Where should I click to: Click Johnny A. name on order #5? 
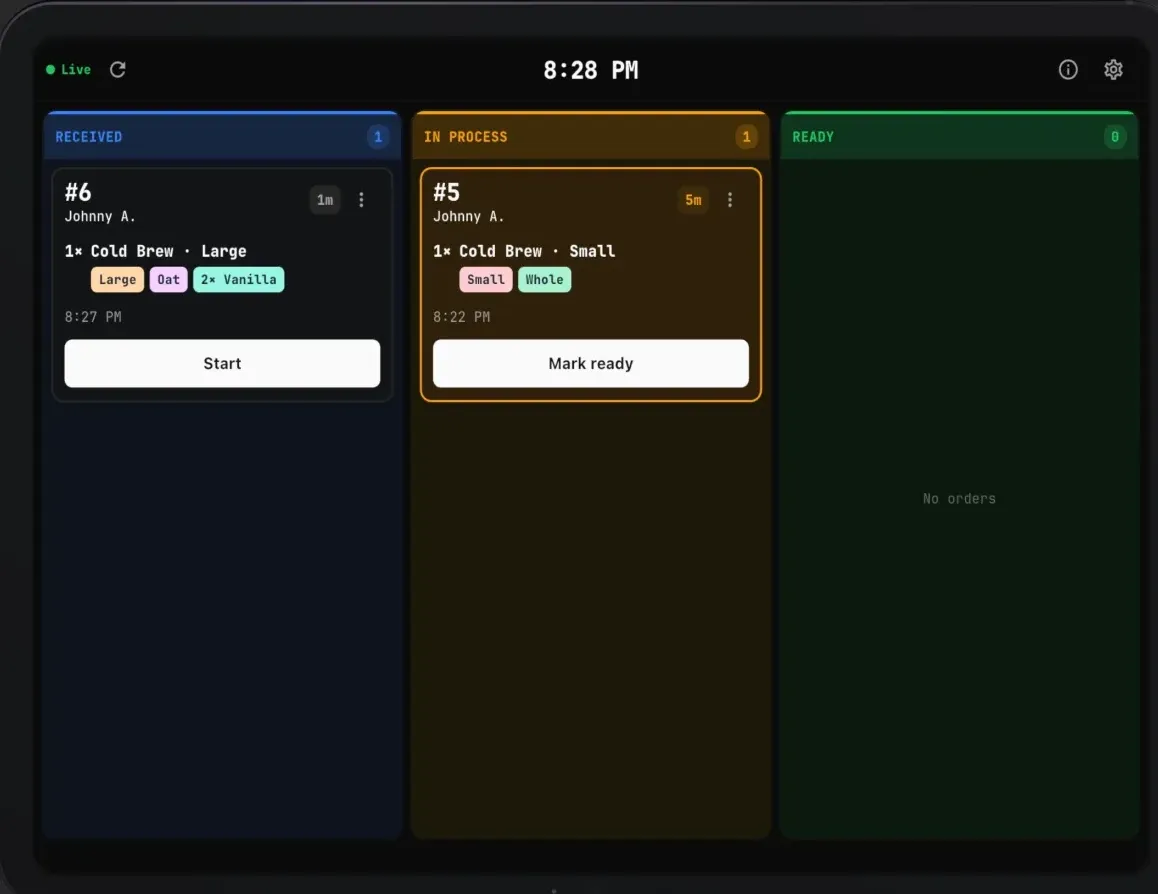click(468, 216)
